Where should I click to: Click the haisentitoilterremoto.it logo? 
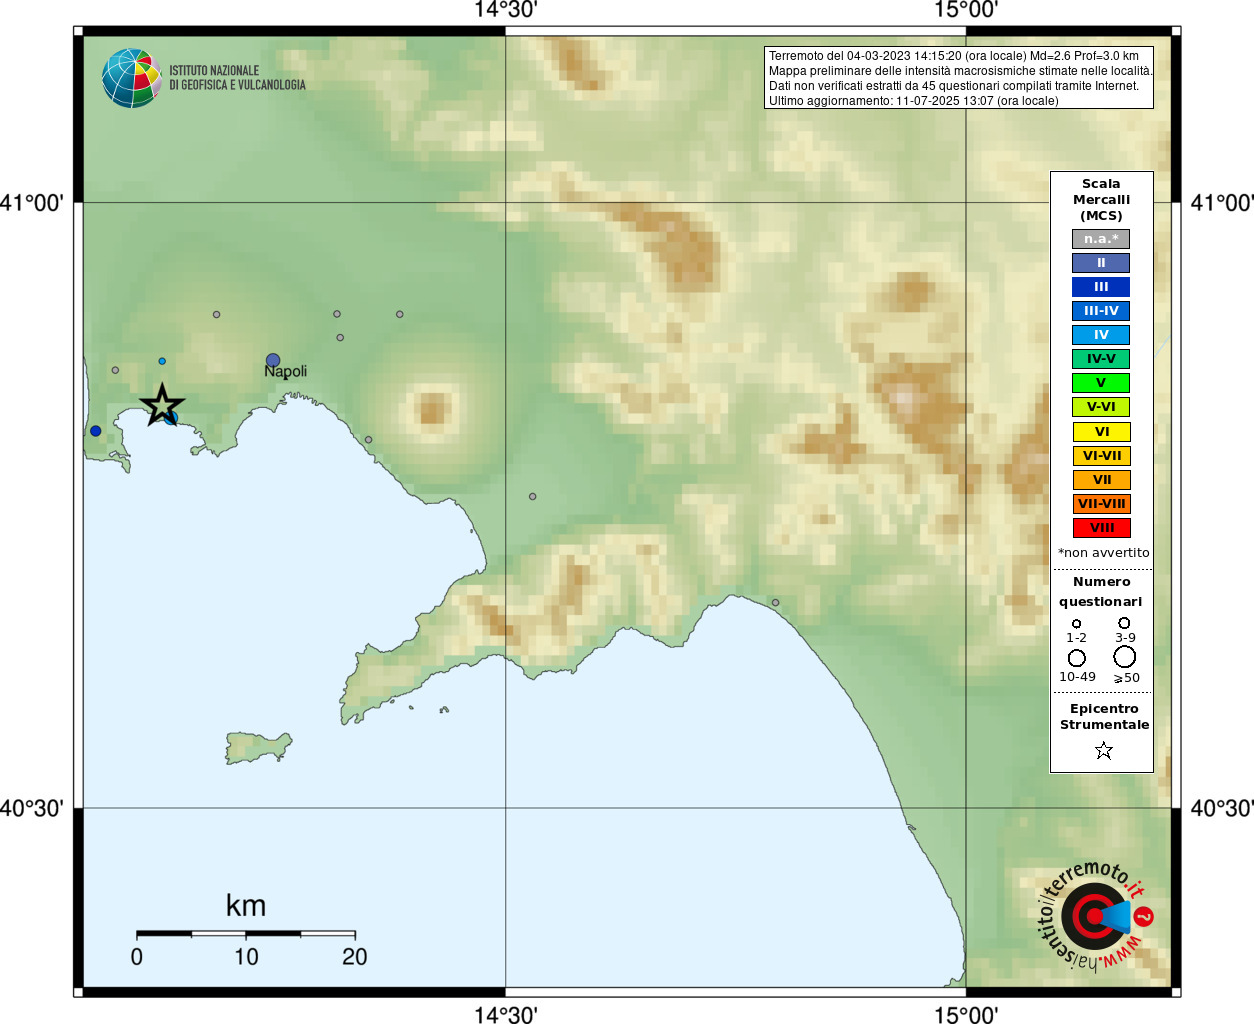tap(1095, 915)
